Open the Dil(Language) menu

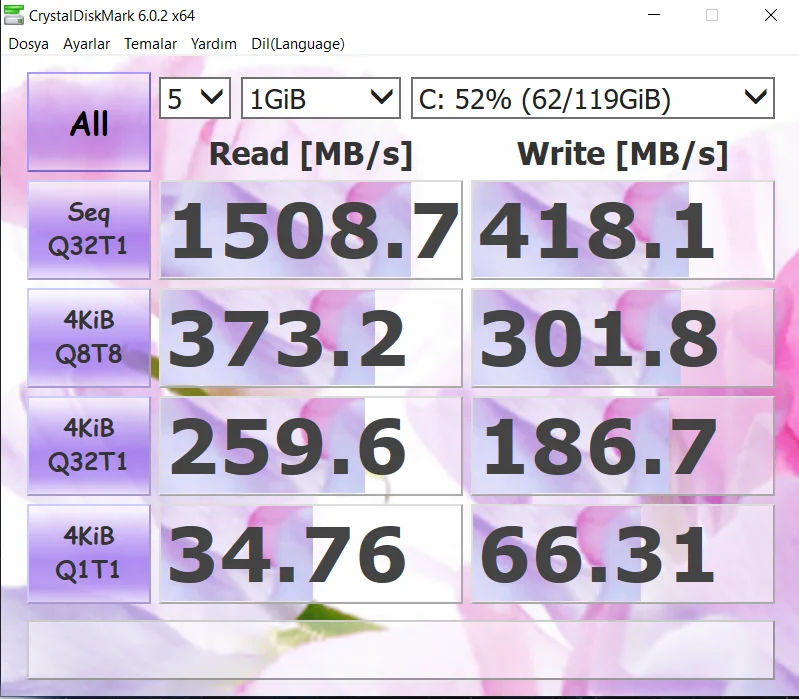tap(298, 44)
